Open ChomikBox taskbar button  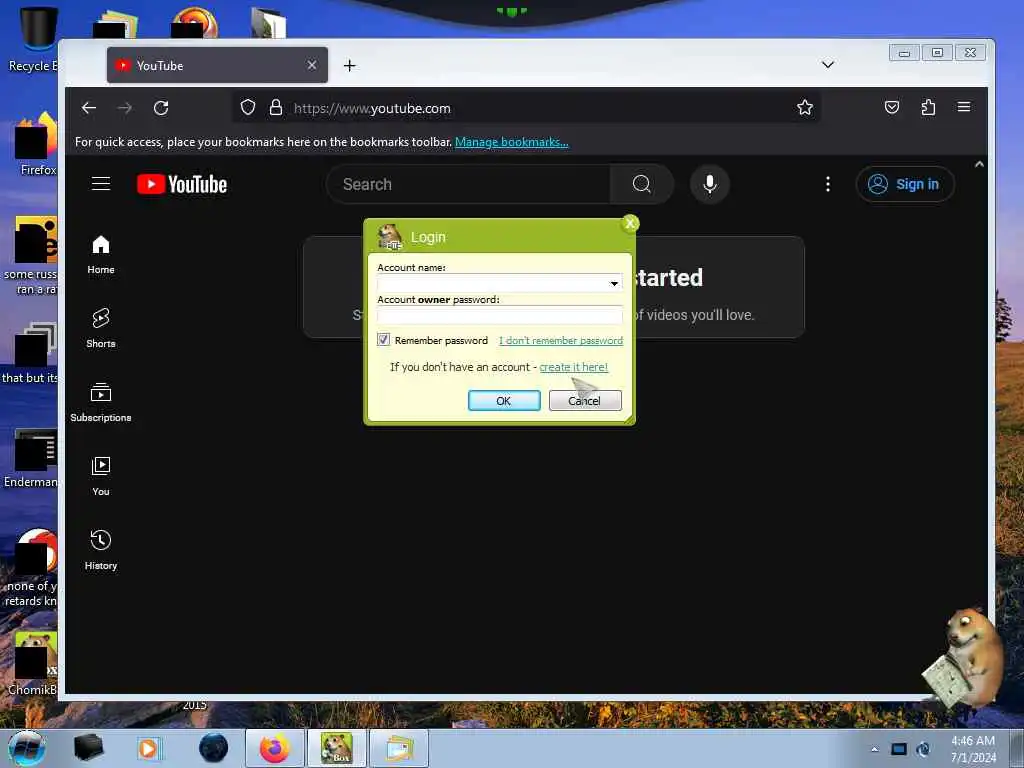(x=336, y=748)
